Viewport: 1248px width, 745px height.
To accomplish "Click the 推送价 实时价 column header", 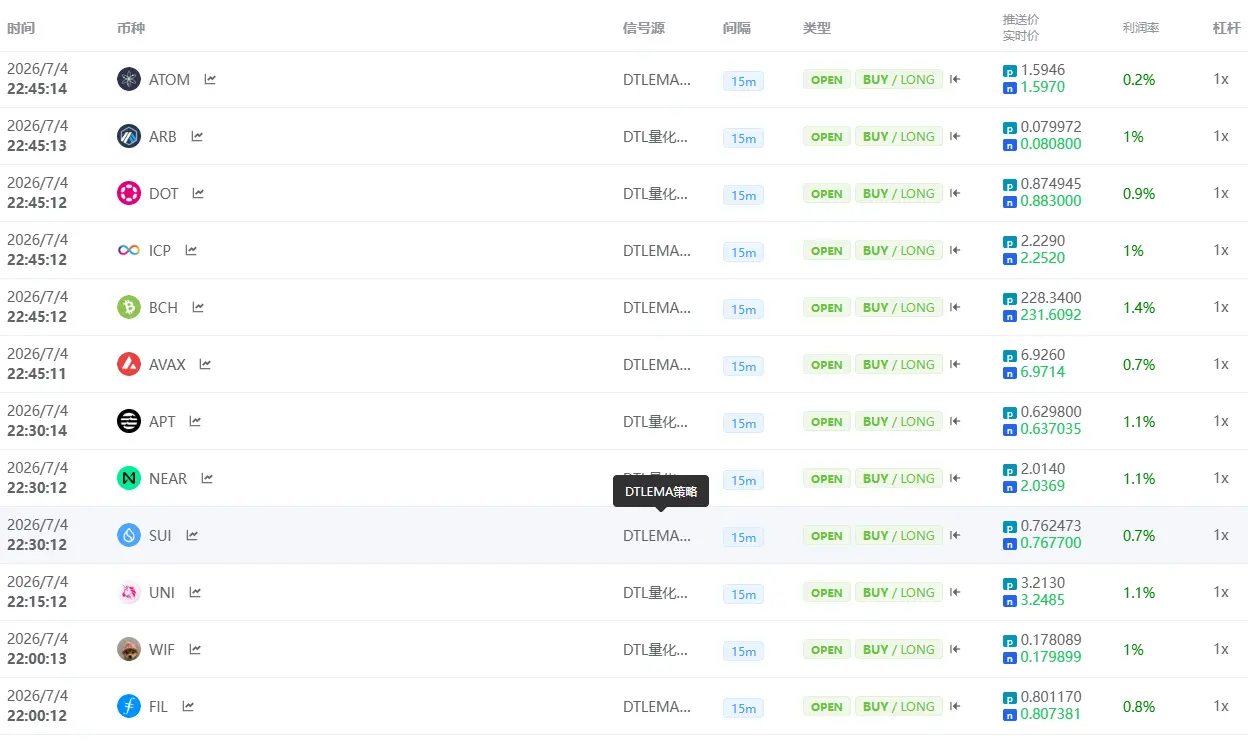I will click(x=1021, y=27).
